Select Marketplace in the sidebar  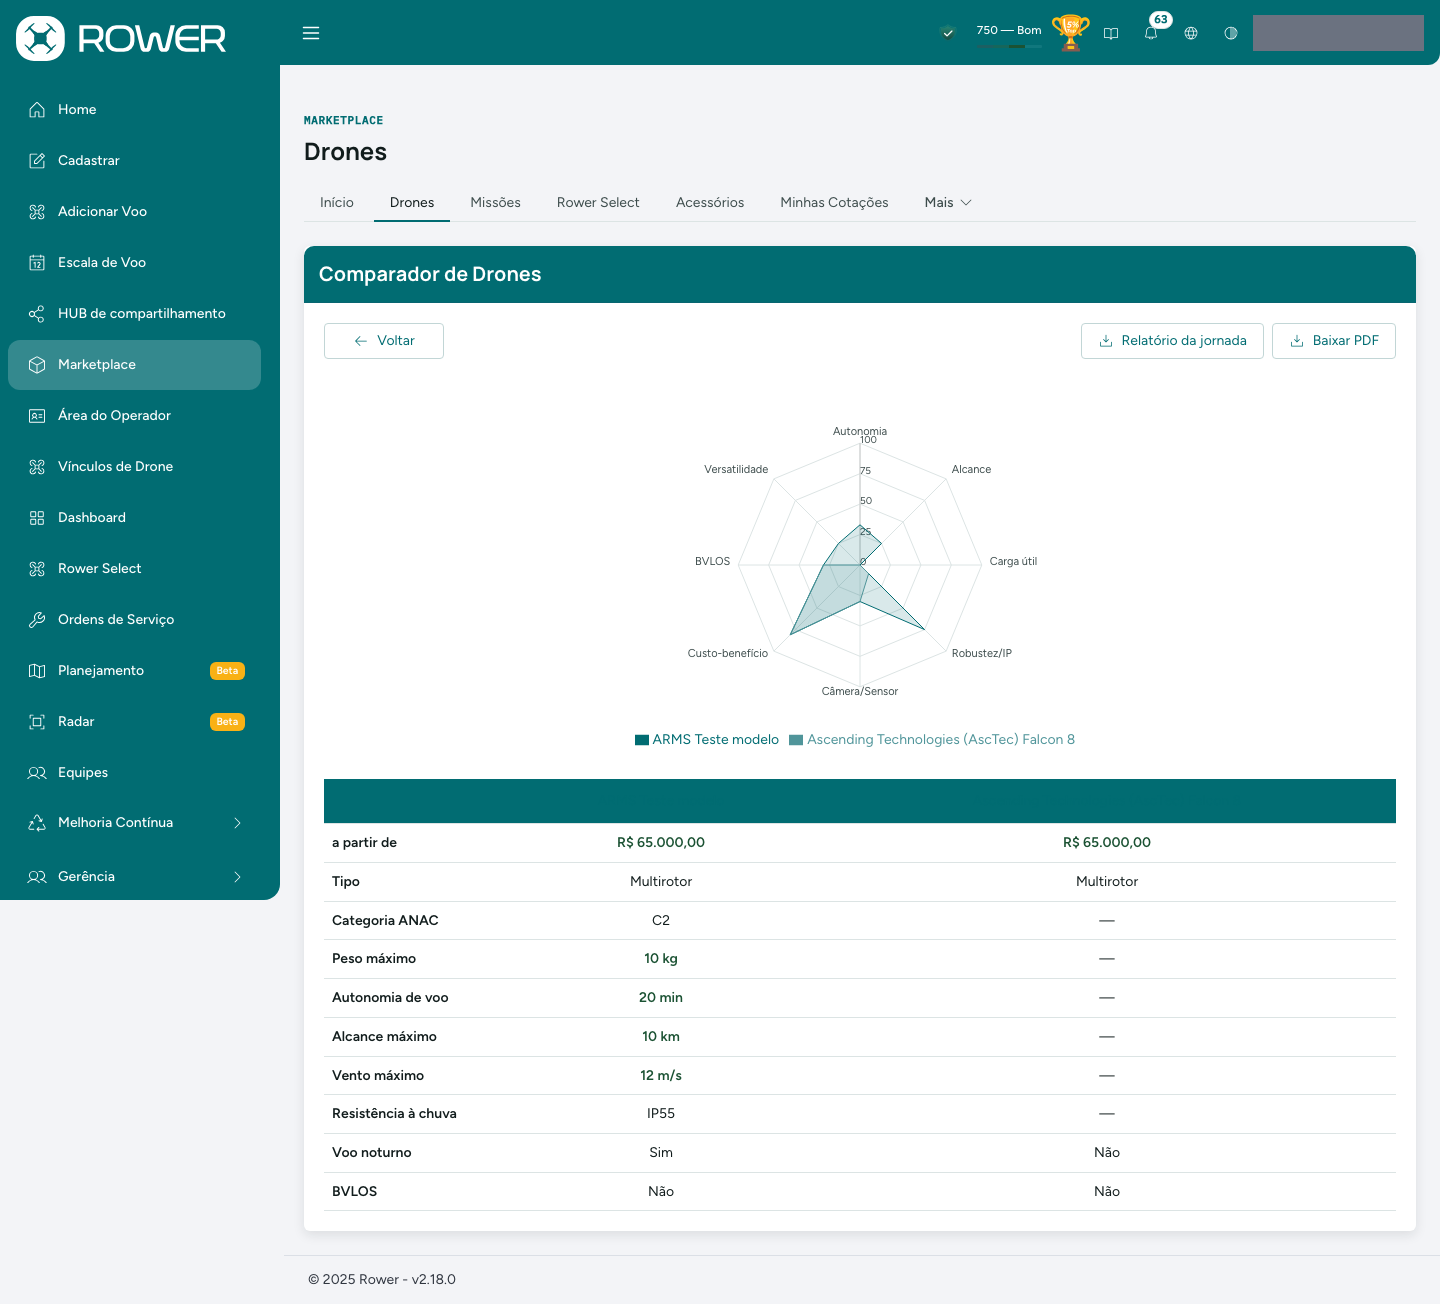pyautogui.click(x=134, y=365)
